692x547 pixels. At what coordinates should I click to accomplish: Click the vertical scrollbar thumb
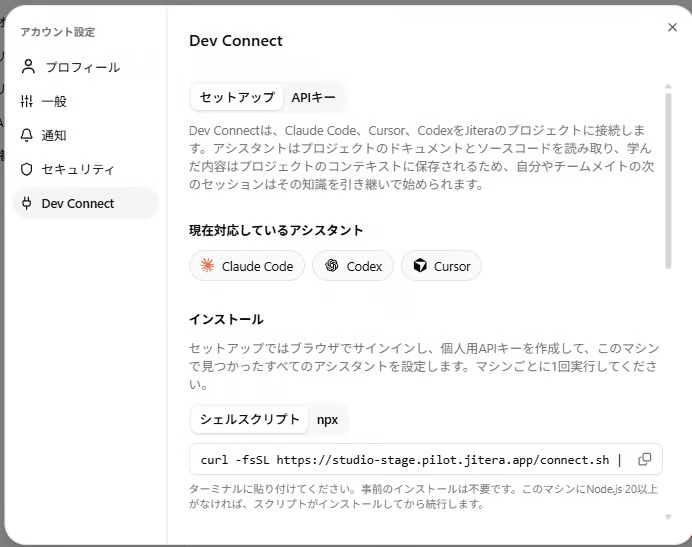click(x=668, y=181)
